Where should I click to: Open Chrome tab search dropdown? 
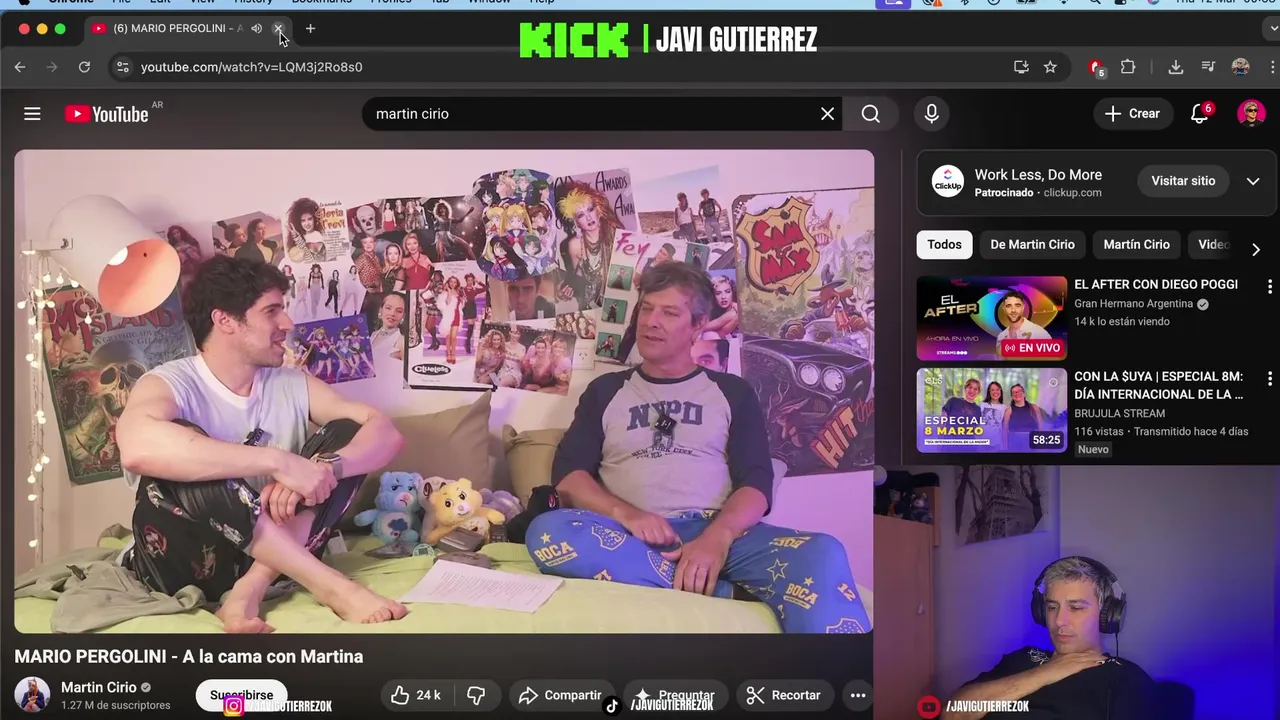[1273, 28]
